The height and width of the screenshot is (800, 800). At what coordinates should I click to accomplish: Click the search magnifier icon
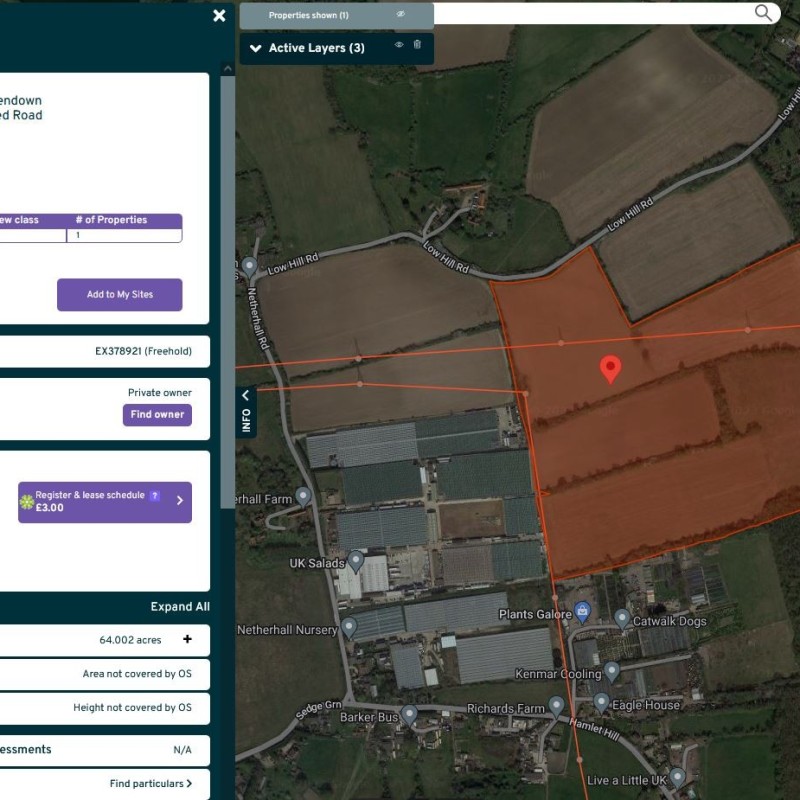(764, 12)
